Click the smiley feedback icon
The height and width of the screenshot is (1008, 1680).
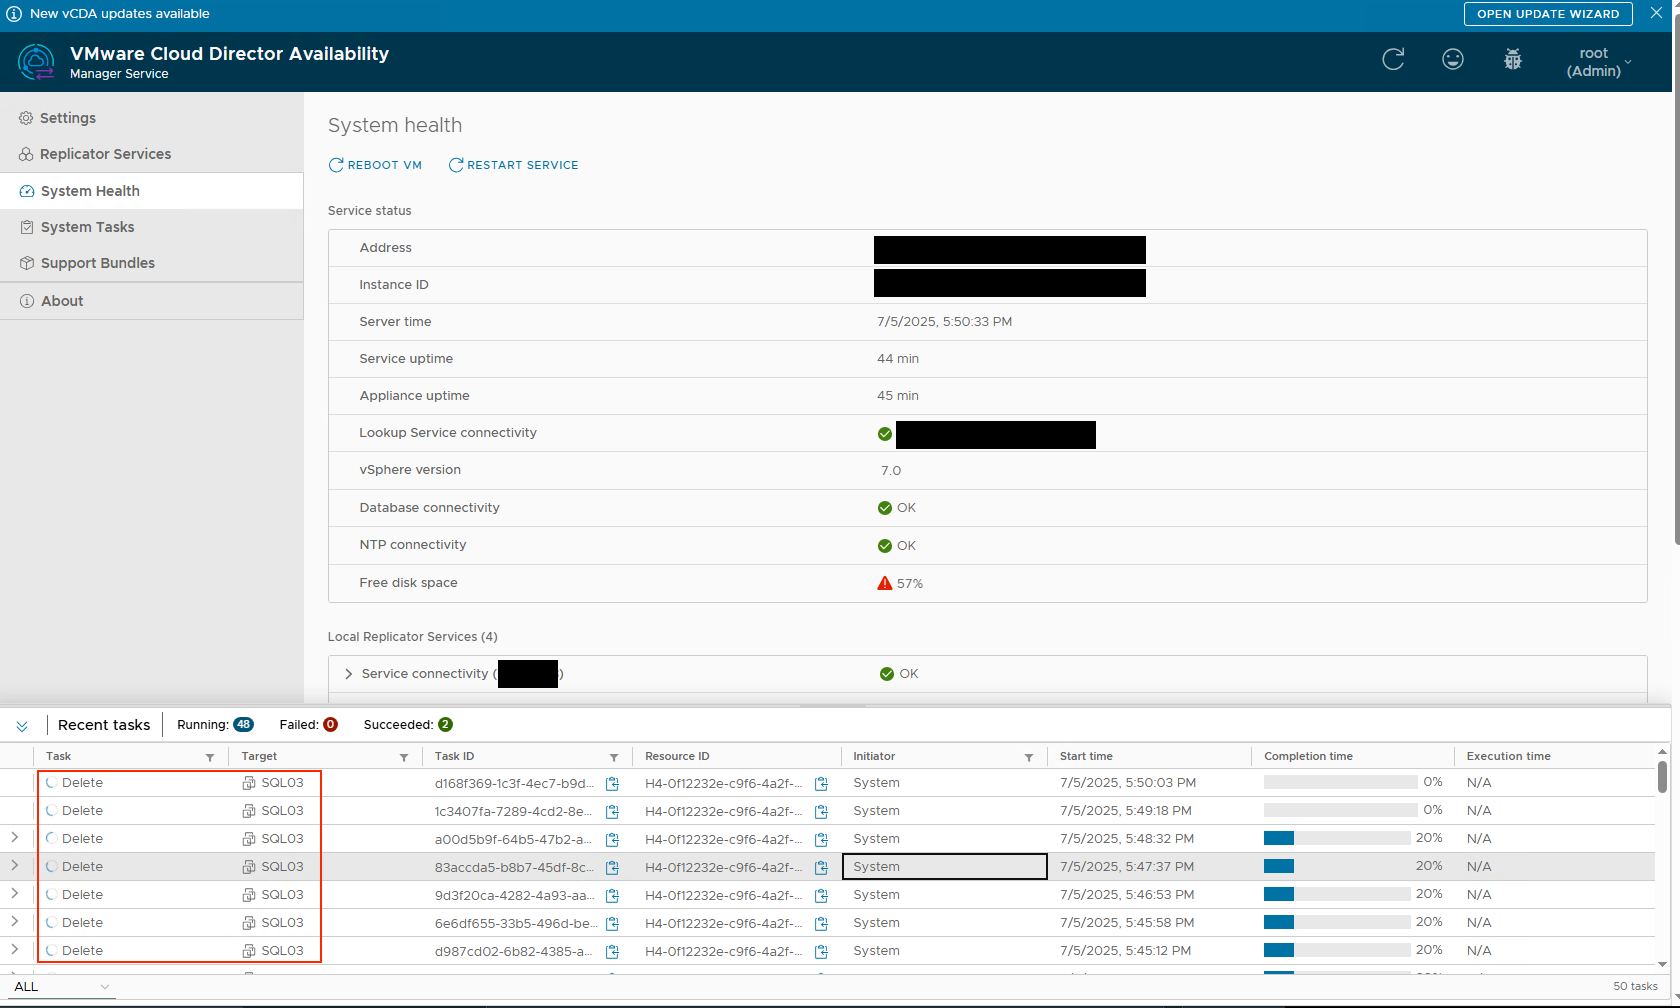point(1453,60)
